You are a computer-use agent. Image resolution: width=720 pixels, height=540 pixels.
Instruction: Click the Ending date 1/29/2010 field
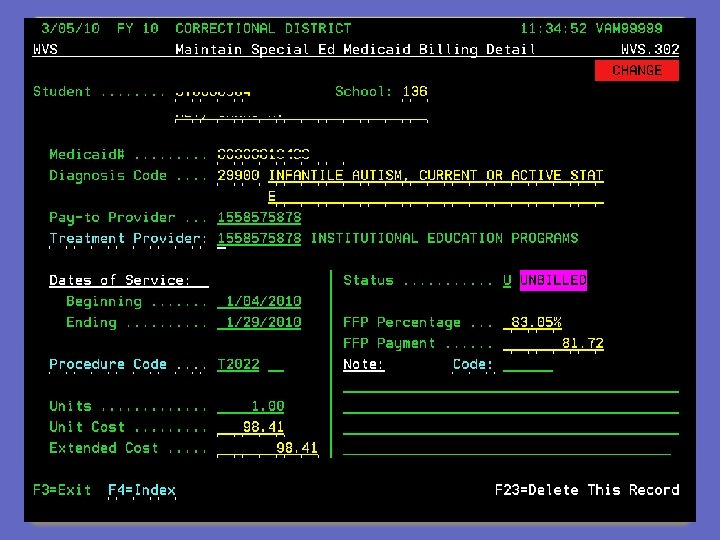[259, 322]
